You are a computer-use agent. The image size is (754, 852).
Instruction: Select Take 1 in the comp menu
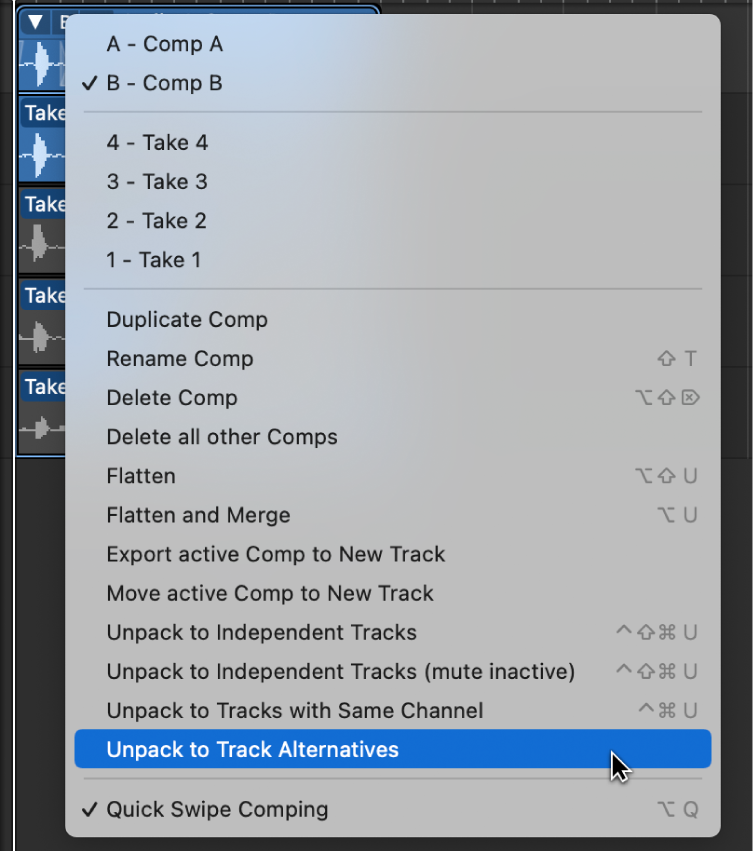(154, 259)
